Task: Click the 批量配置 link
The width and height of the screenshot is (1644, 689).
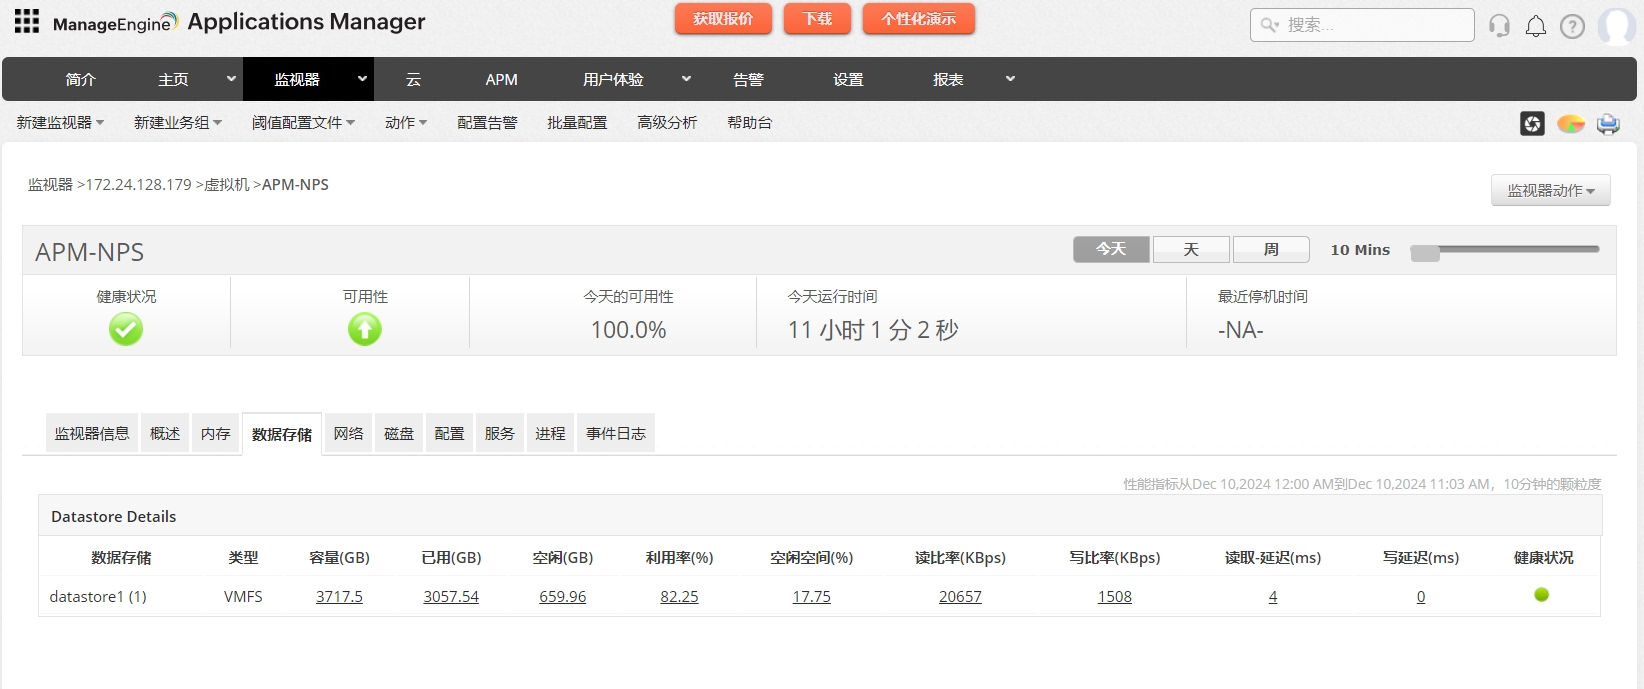Action: pos(577,122)
